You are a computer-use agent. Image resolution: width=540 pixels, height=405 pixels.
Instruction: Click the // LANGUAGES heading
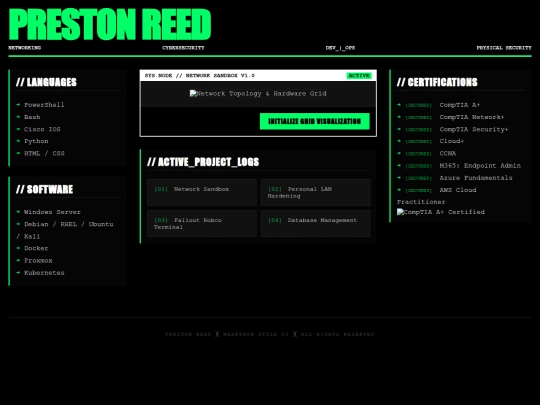tap(46, 82)
